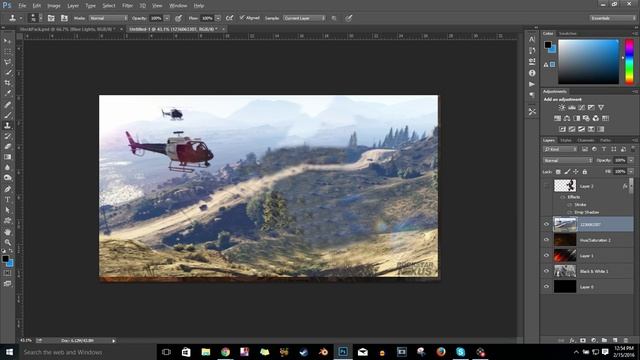Open the Opacity slider arrow in options bar
This screenshot has width=640, height=360.
pos(167,18)
